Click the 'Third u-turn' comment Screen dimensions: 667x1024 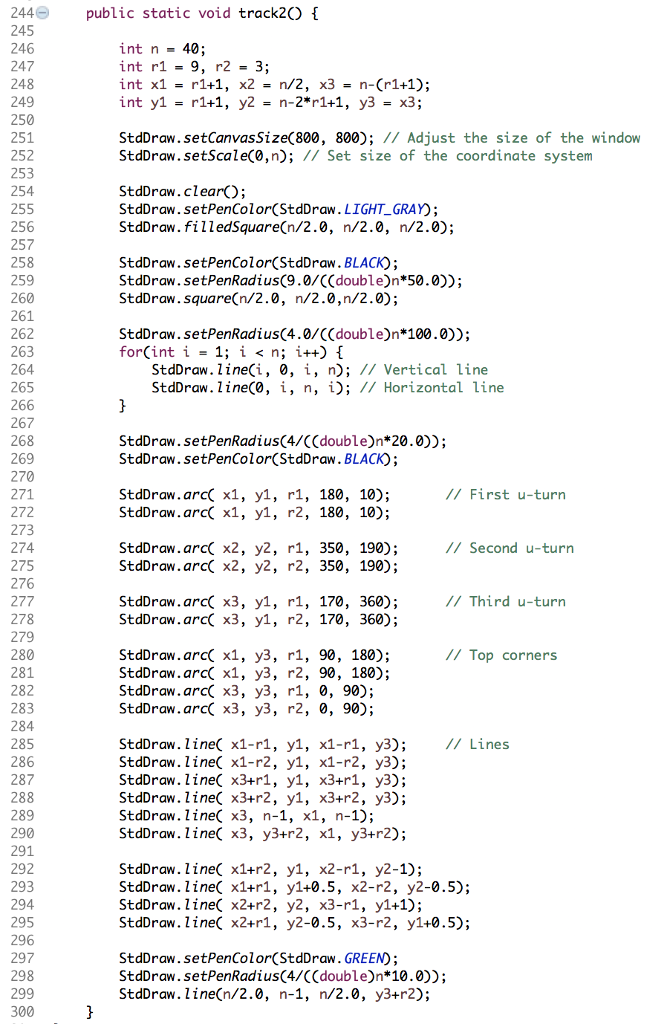[x=505, y=602]
